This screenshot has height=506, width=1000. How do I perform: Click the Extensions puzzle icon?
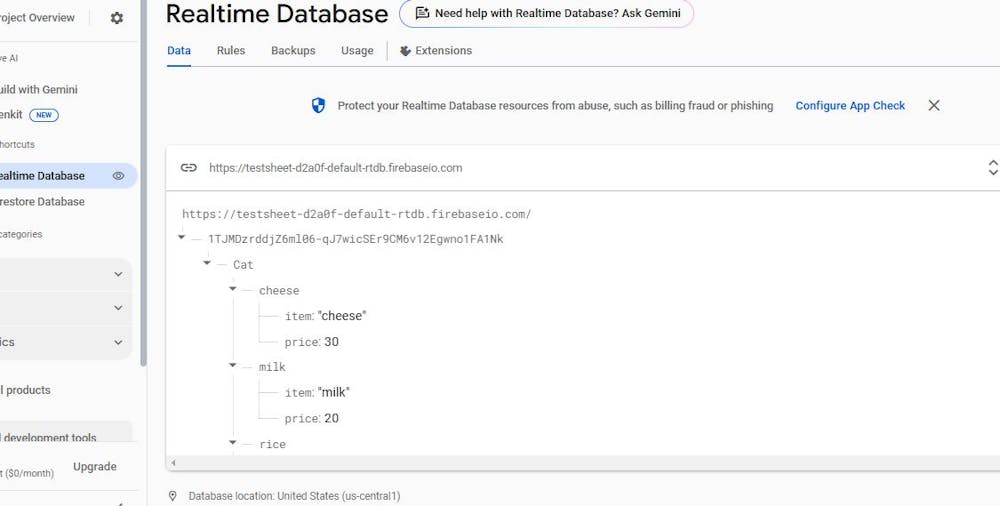[405, 51]
